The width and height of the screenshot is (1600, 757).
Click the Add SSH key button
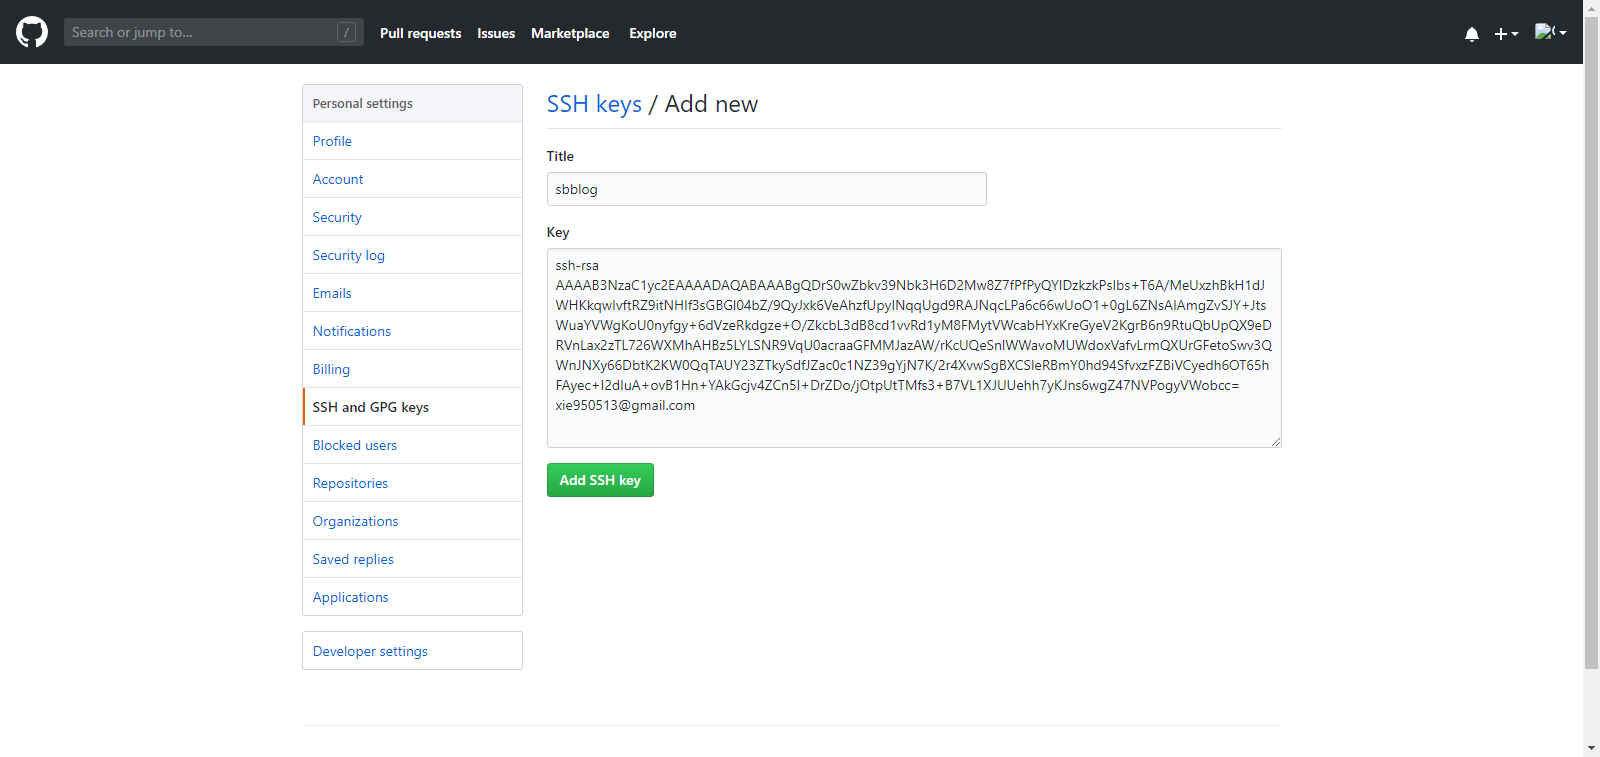[600, 480]
